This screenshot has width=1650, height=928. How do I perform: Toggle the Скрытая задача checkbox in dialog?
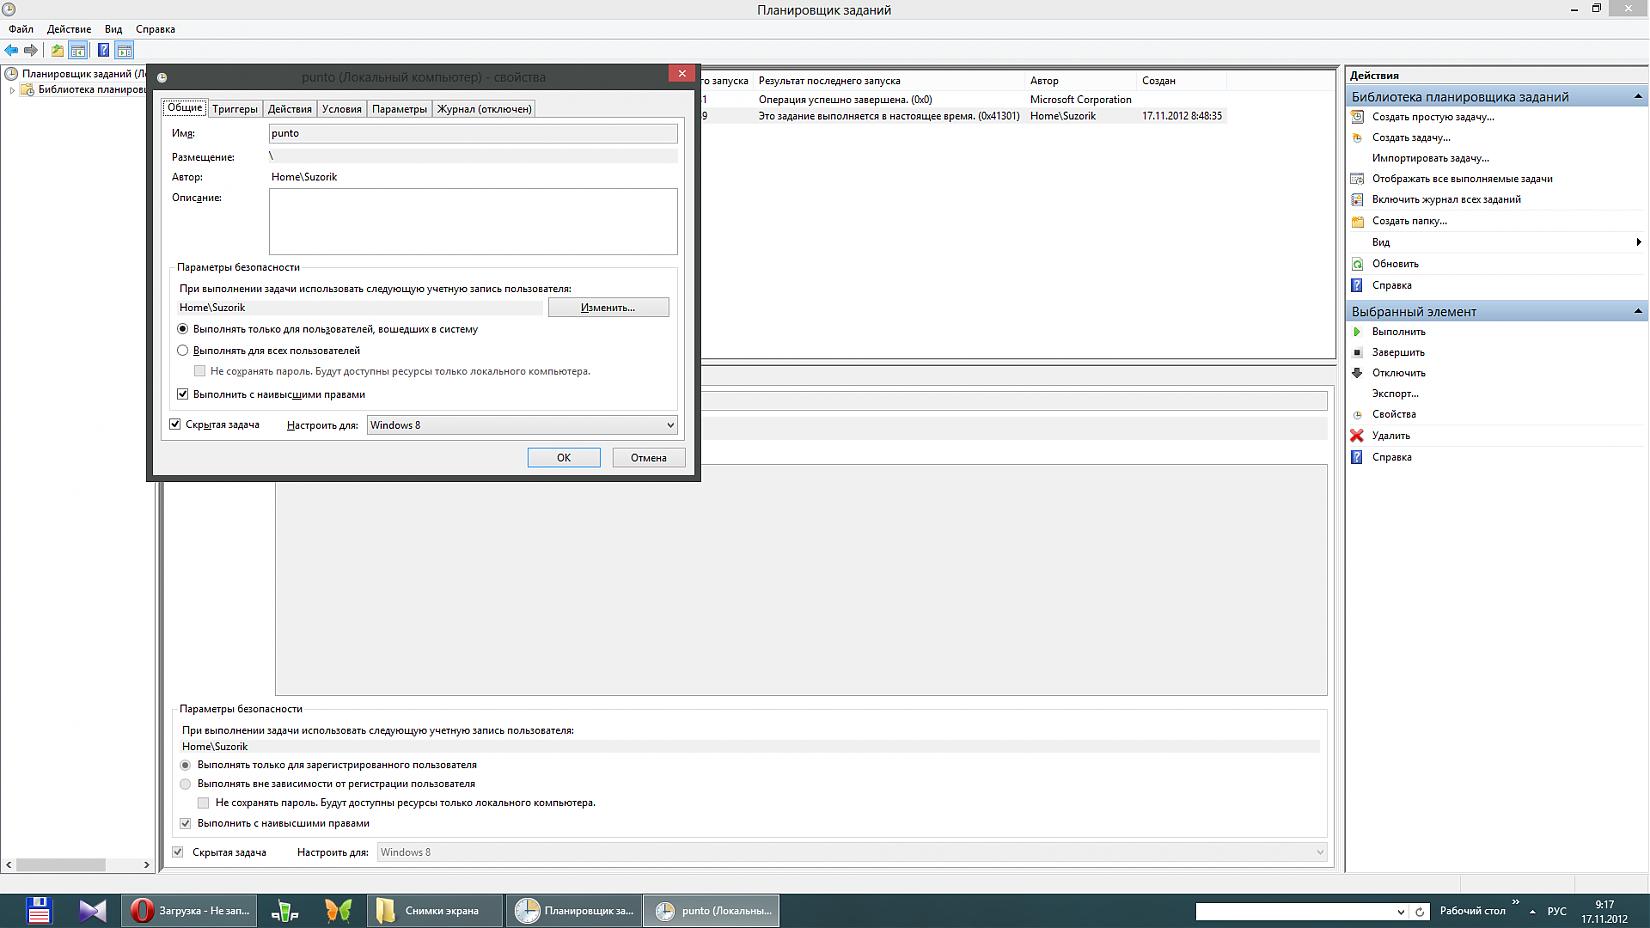click(175, 424)
